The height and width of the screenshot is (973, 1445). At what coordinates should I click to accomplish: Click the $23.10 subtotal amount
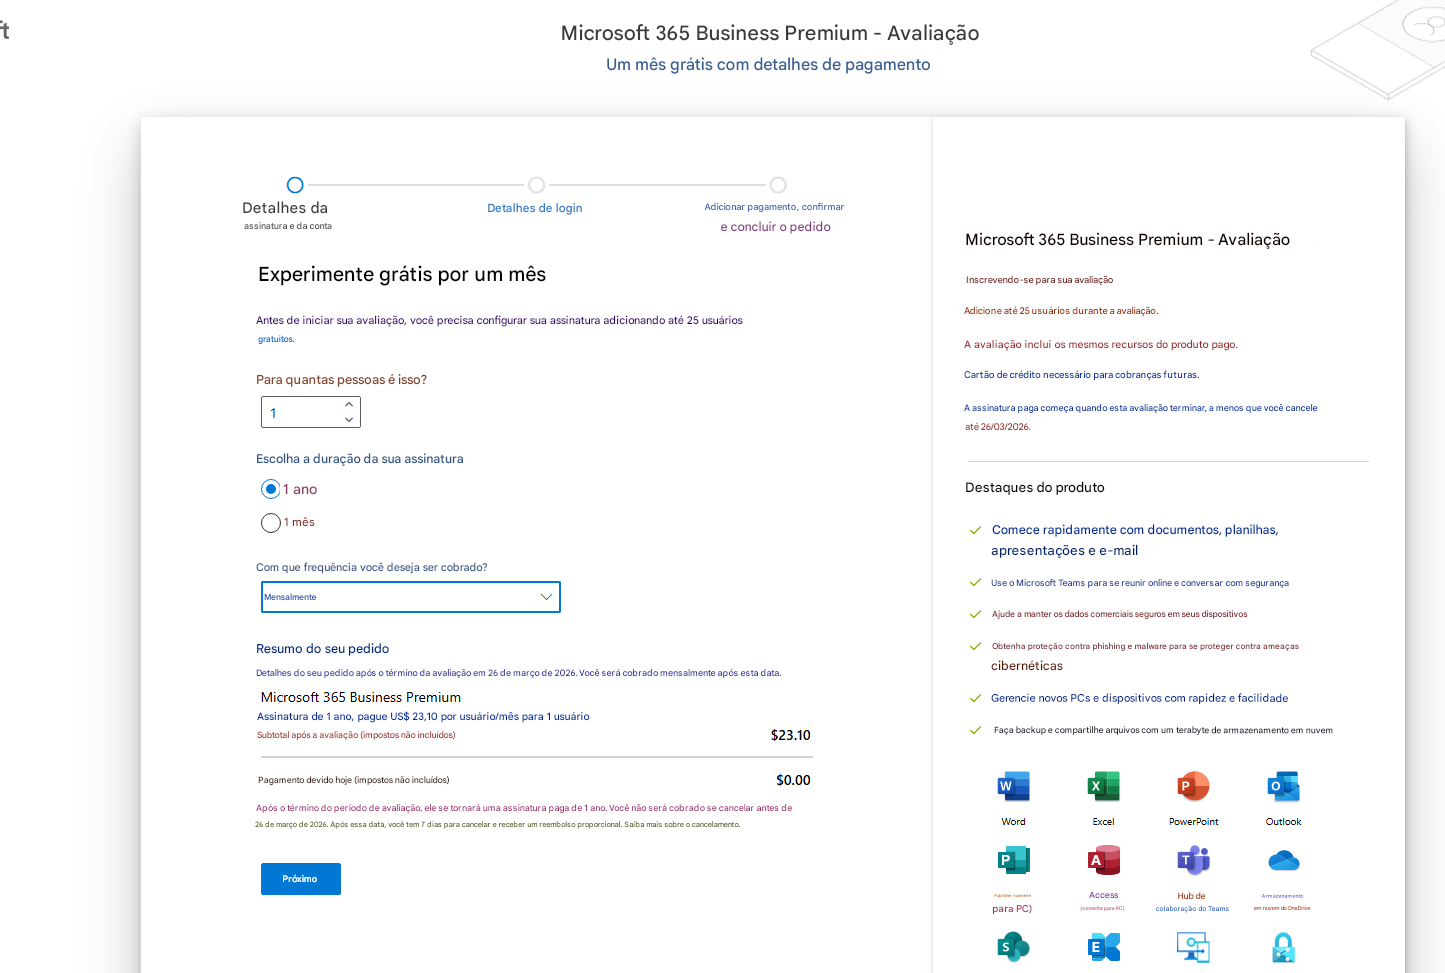(790, 735)
